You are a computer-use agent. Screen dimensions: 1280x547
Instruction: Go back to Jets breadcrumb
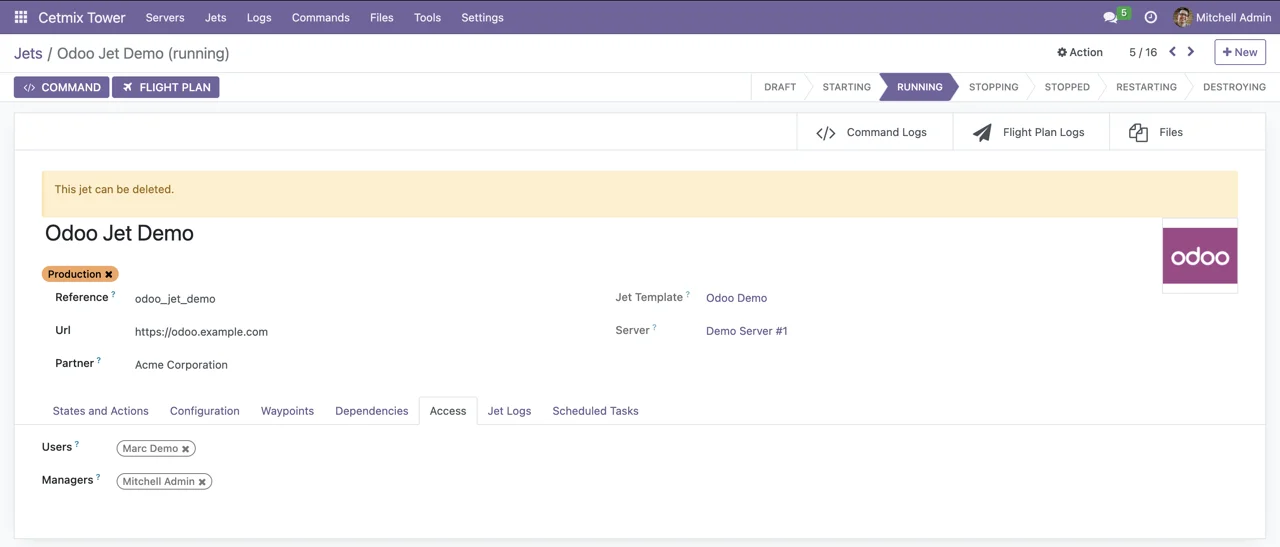click(28, 53)
